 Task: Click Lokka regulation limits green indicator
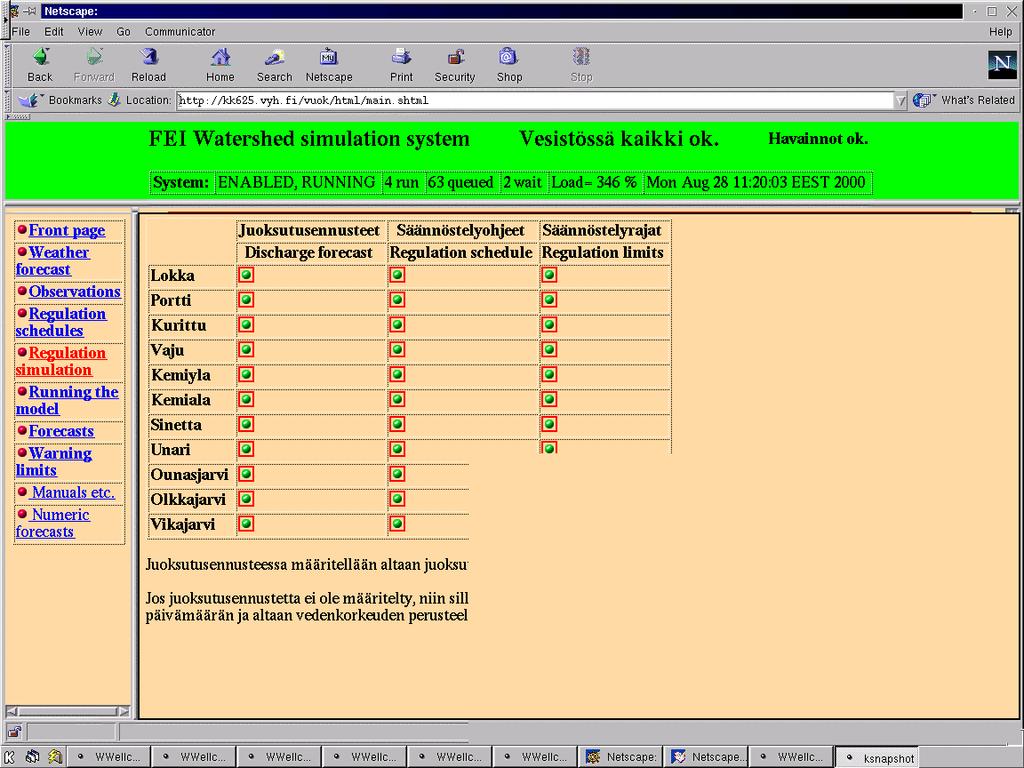pos(549,275)
